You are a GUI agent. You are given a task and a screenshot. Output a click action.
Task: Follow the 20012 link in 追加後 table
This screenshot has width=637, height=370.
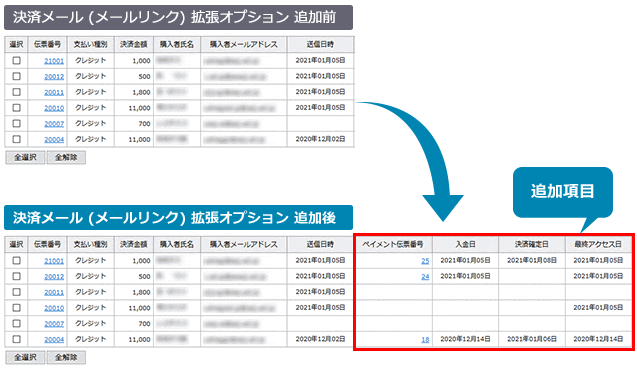(x=54, y=277)
